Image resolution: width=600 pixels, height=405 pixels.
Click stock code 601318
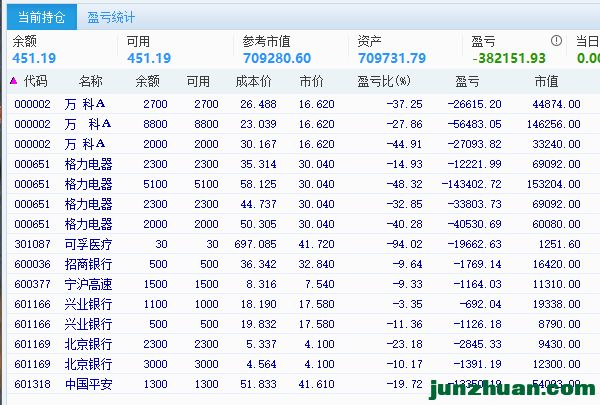pos(32,384)
